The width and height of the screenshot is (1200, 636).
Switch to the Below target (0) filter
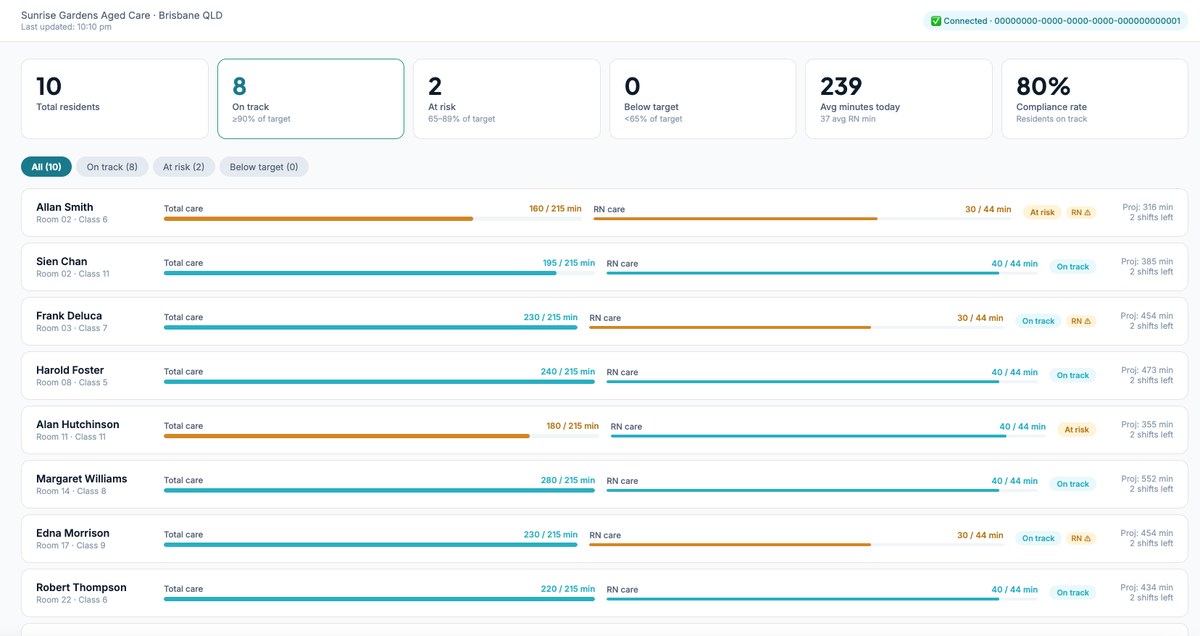(x=264, y=167)
